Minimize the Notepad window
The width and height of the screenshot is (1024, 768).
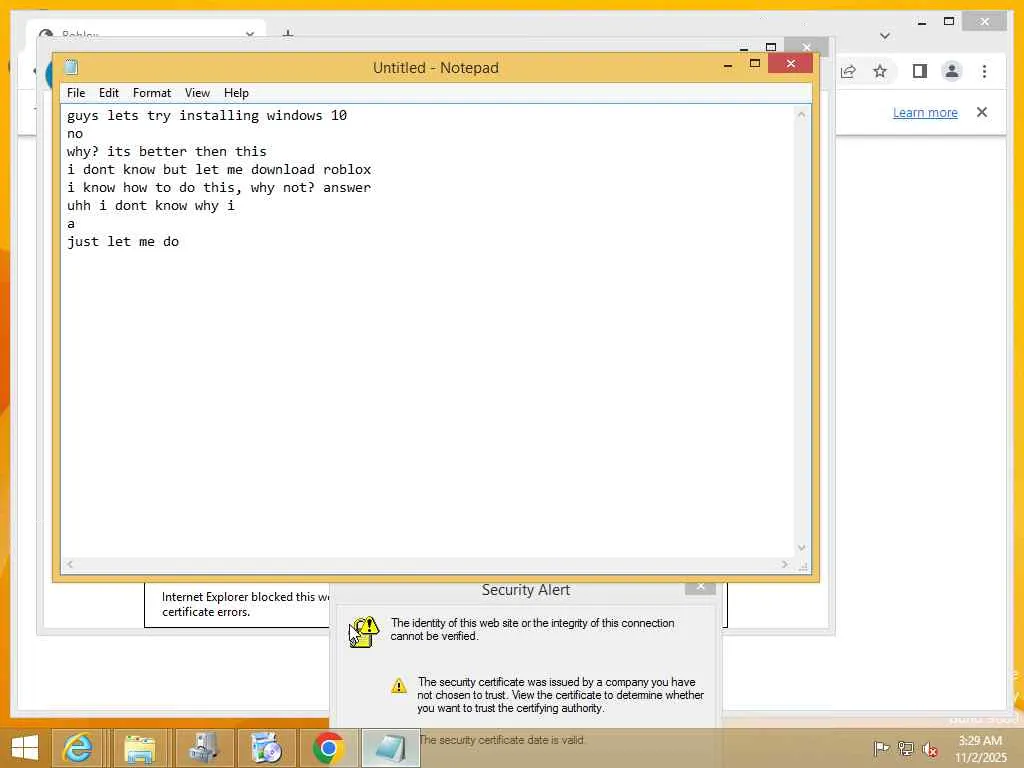click(x=728, y=65)
